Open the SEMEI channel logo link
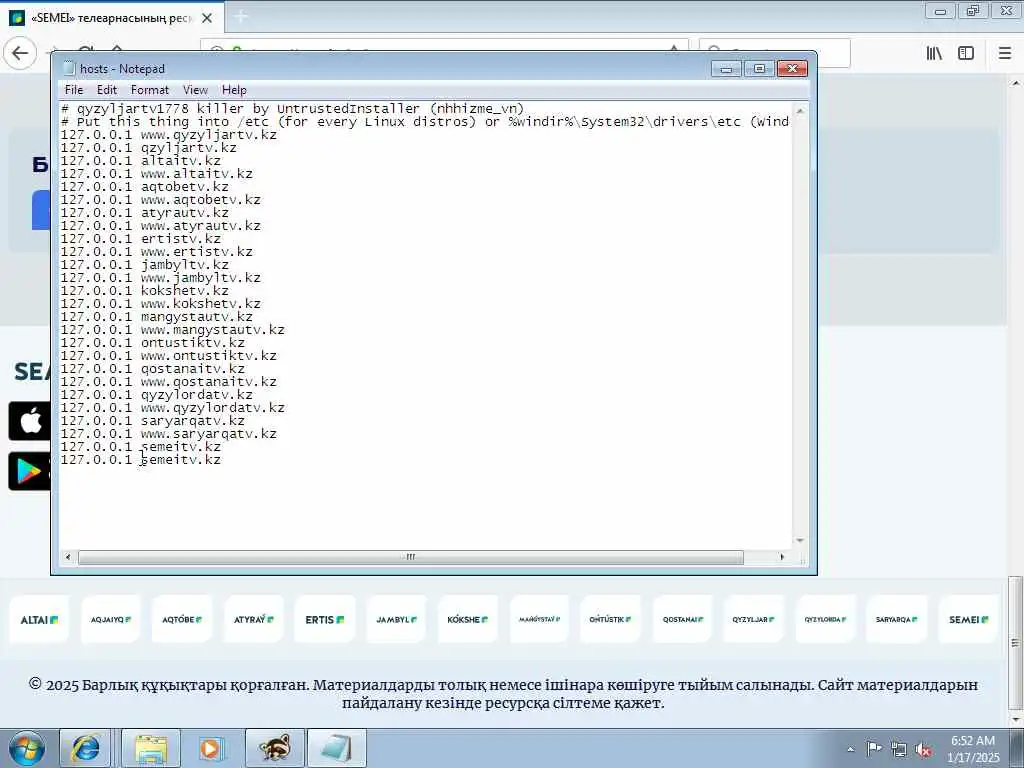The image size is (1024, 768). click(968, 619)
